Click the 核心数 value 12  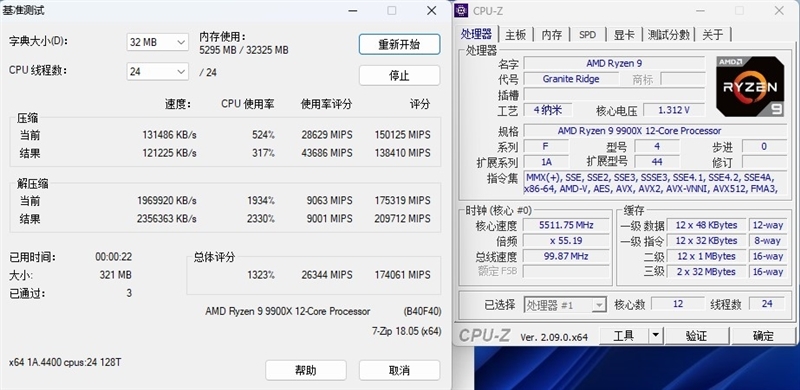pyautogui.click(x=678, y=304)
